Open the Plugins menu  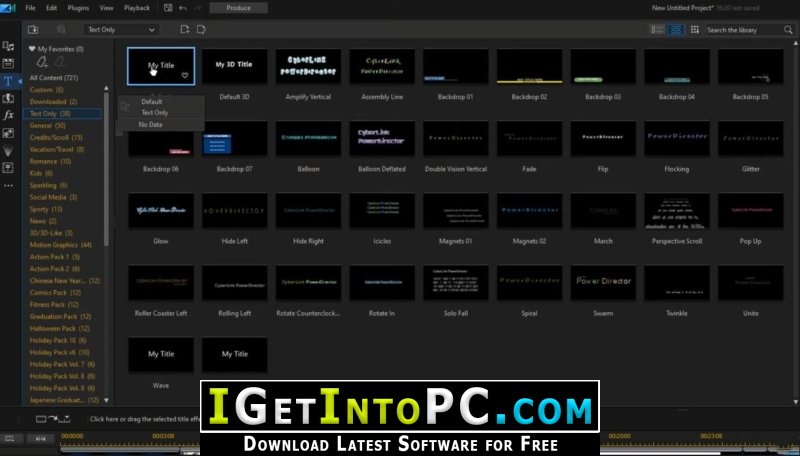click(80, 8)
